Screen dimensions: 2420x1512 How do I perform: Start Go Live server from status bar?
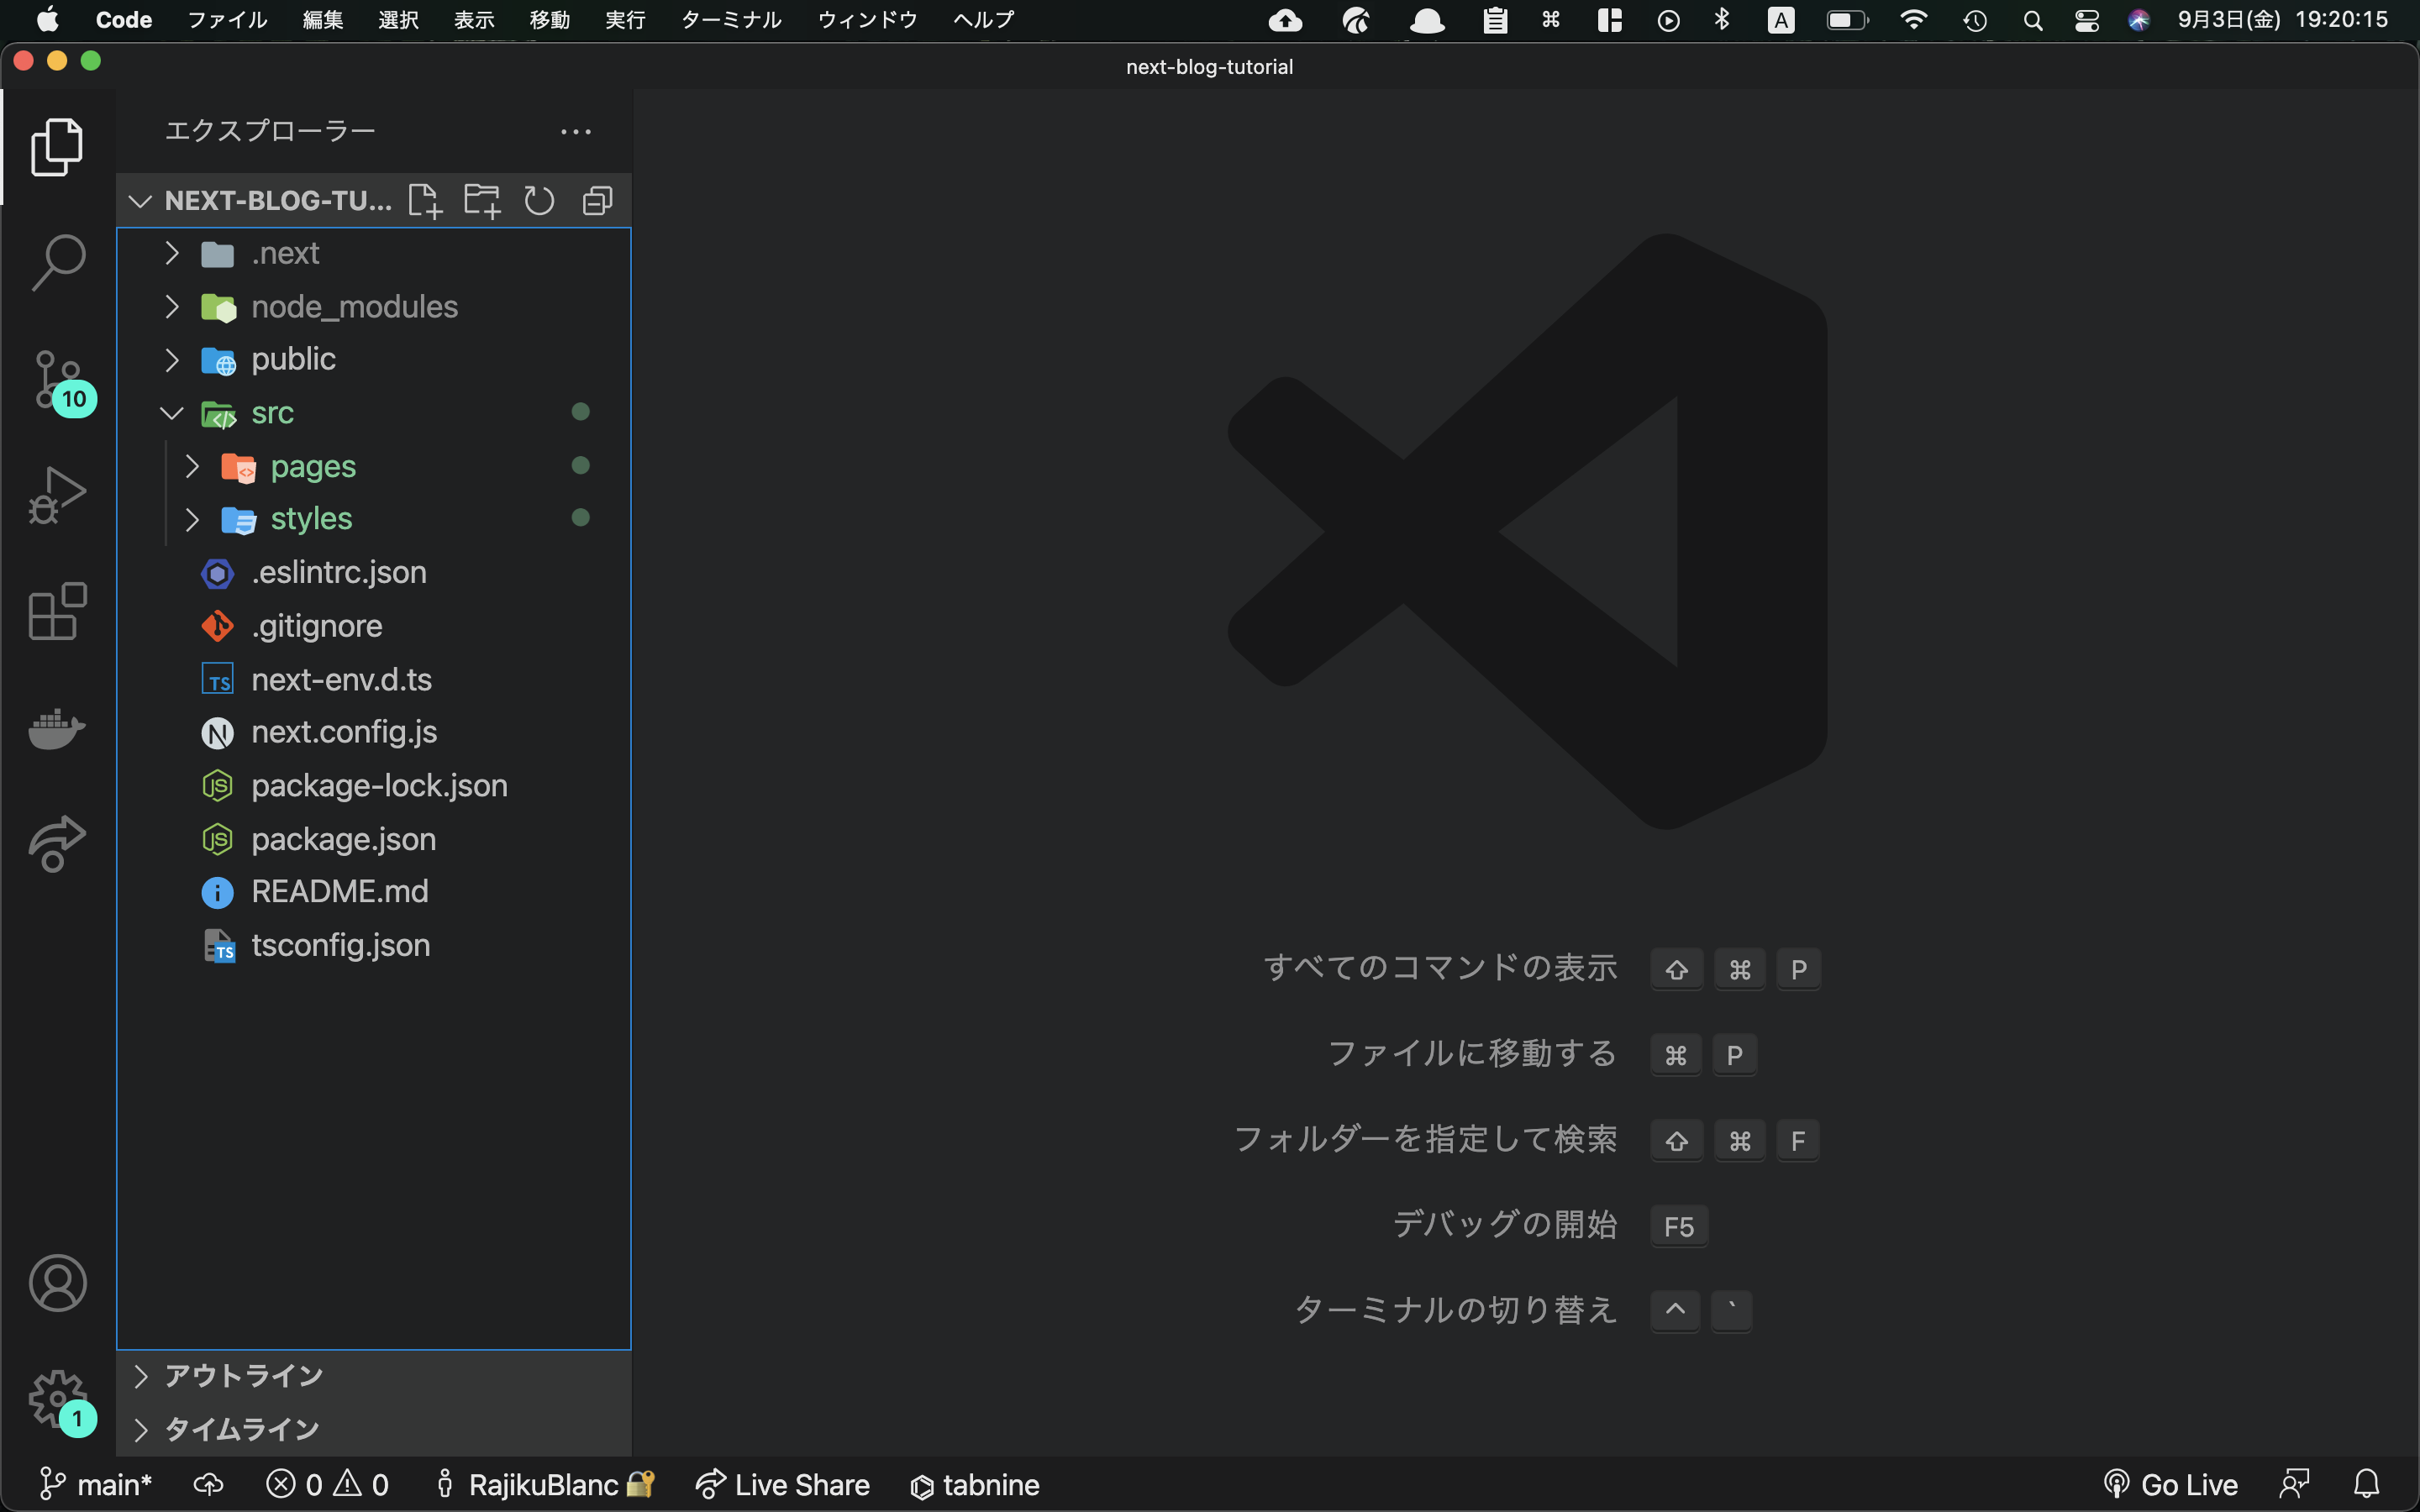tap(2170, 1485)
